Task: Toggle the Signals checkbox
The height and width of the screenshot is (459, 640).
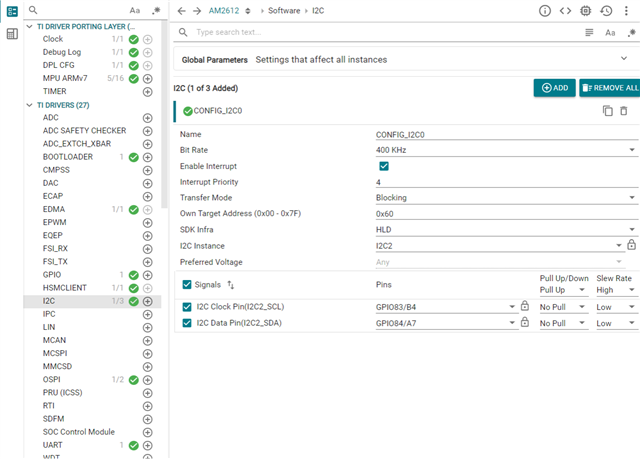Action: coord(187,284)
